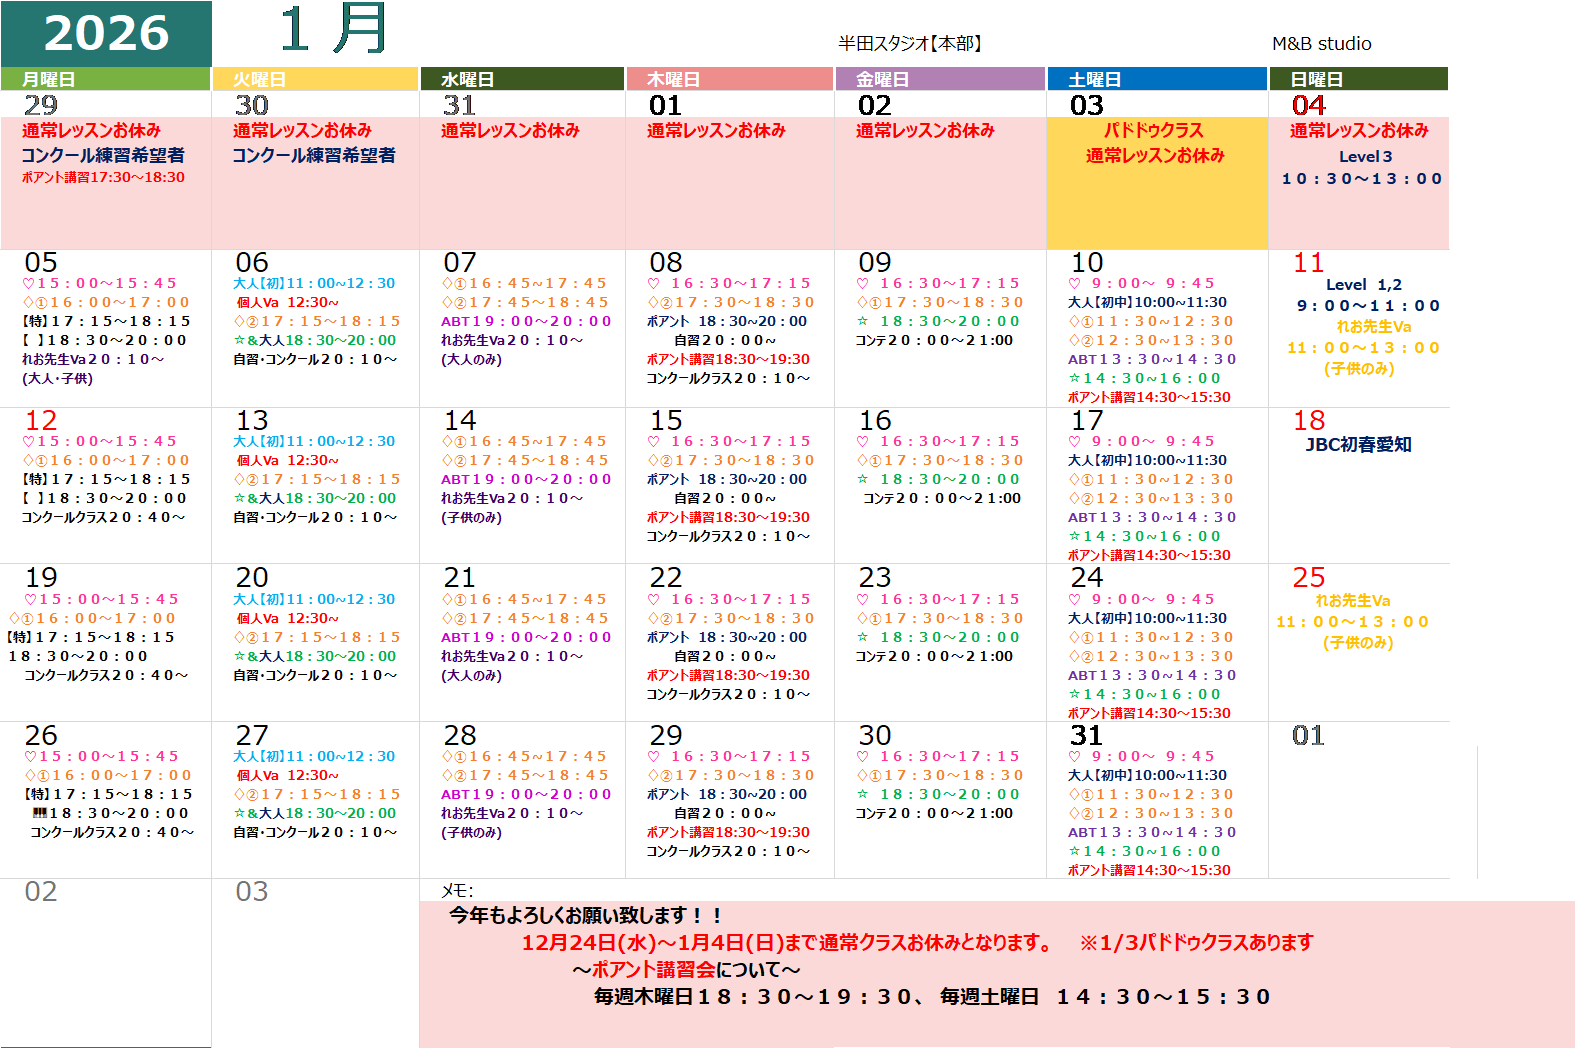
Task: Click Level 3 entry on January 04
Action: click(1365, 156)
